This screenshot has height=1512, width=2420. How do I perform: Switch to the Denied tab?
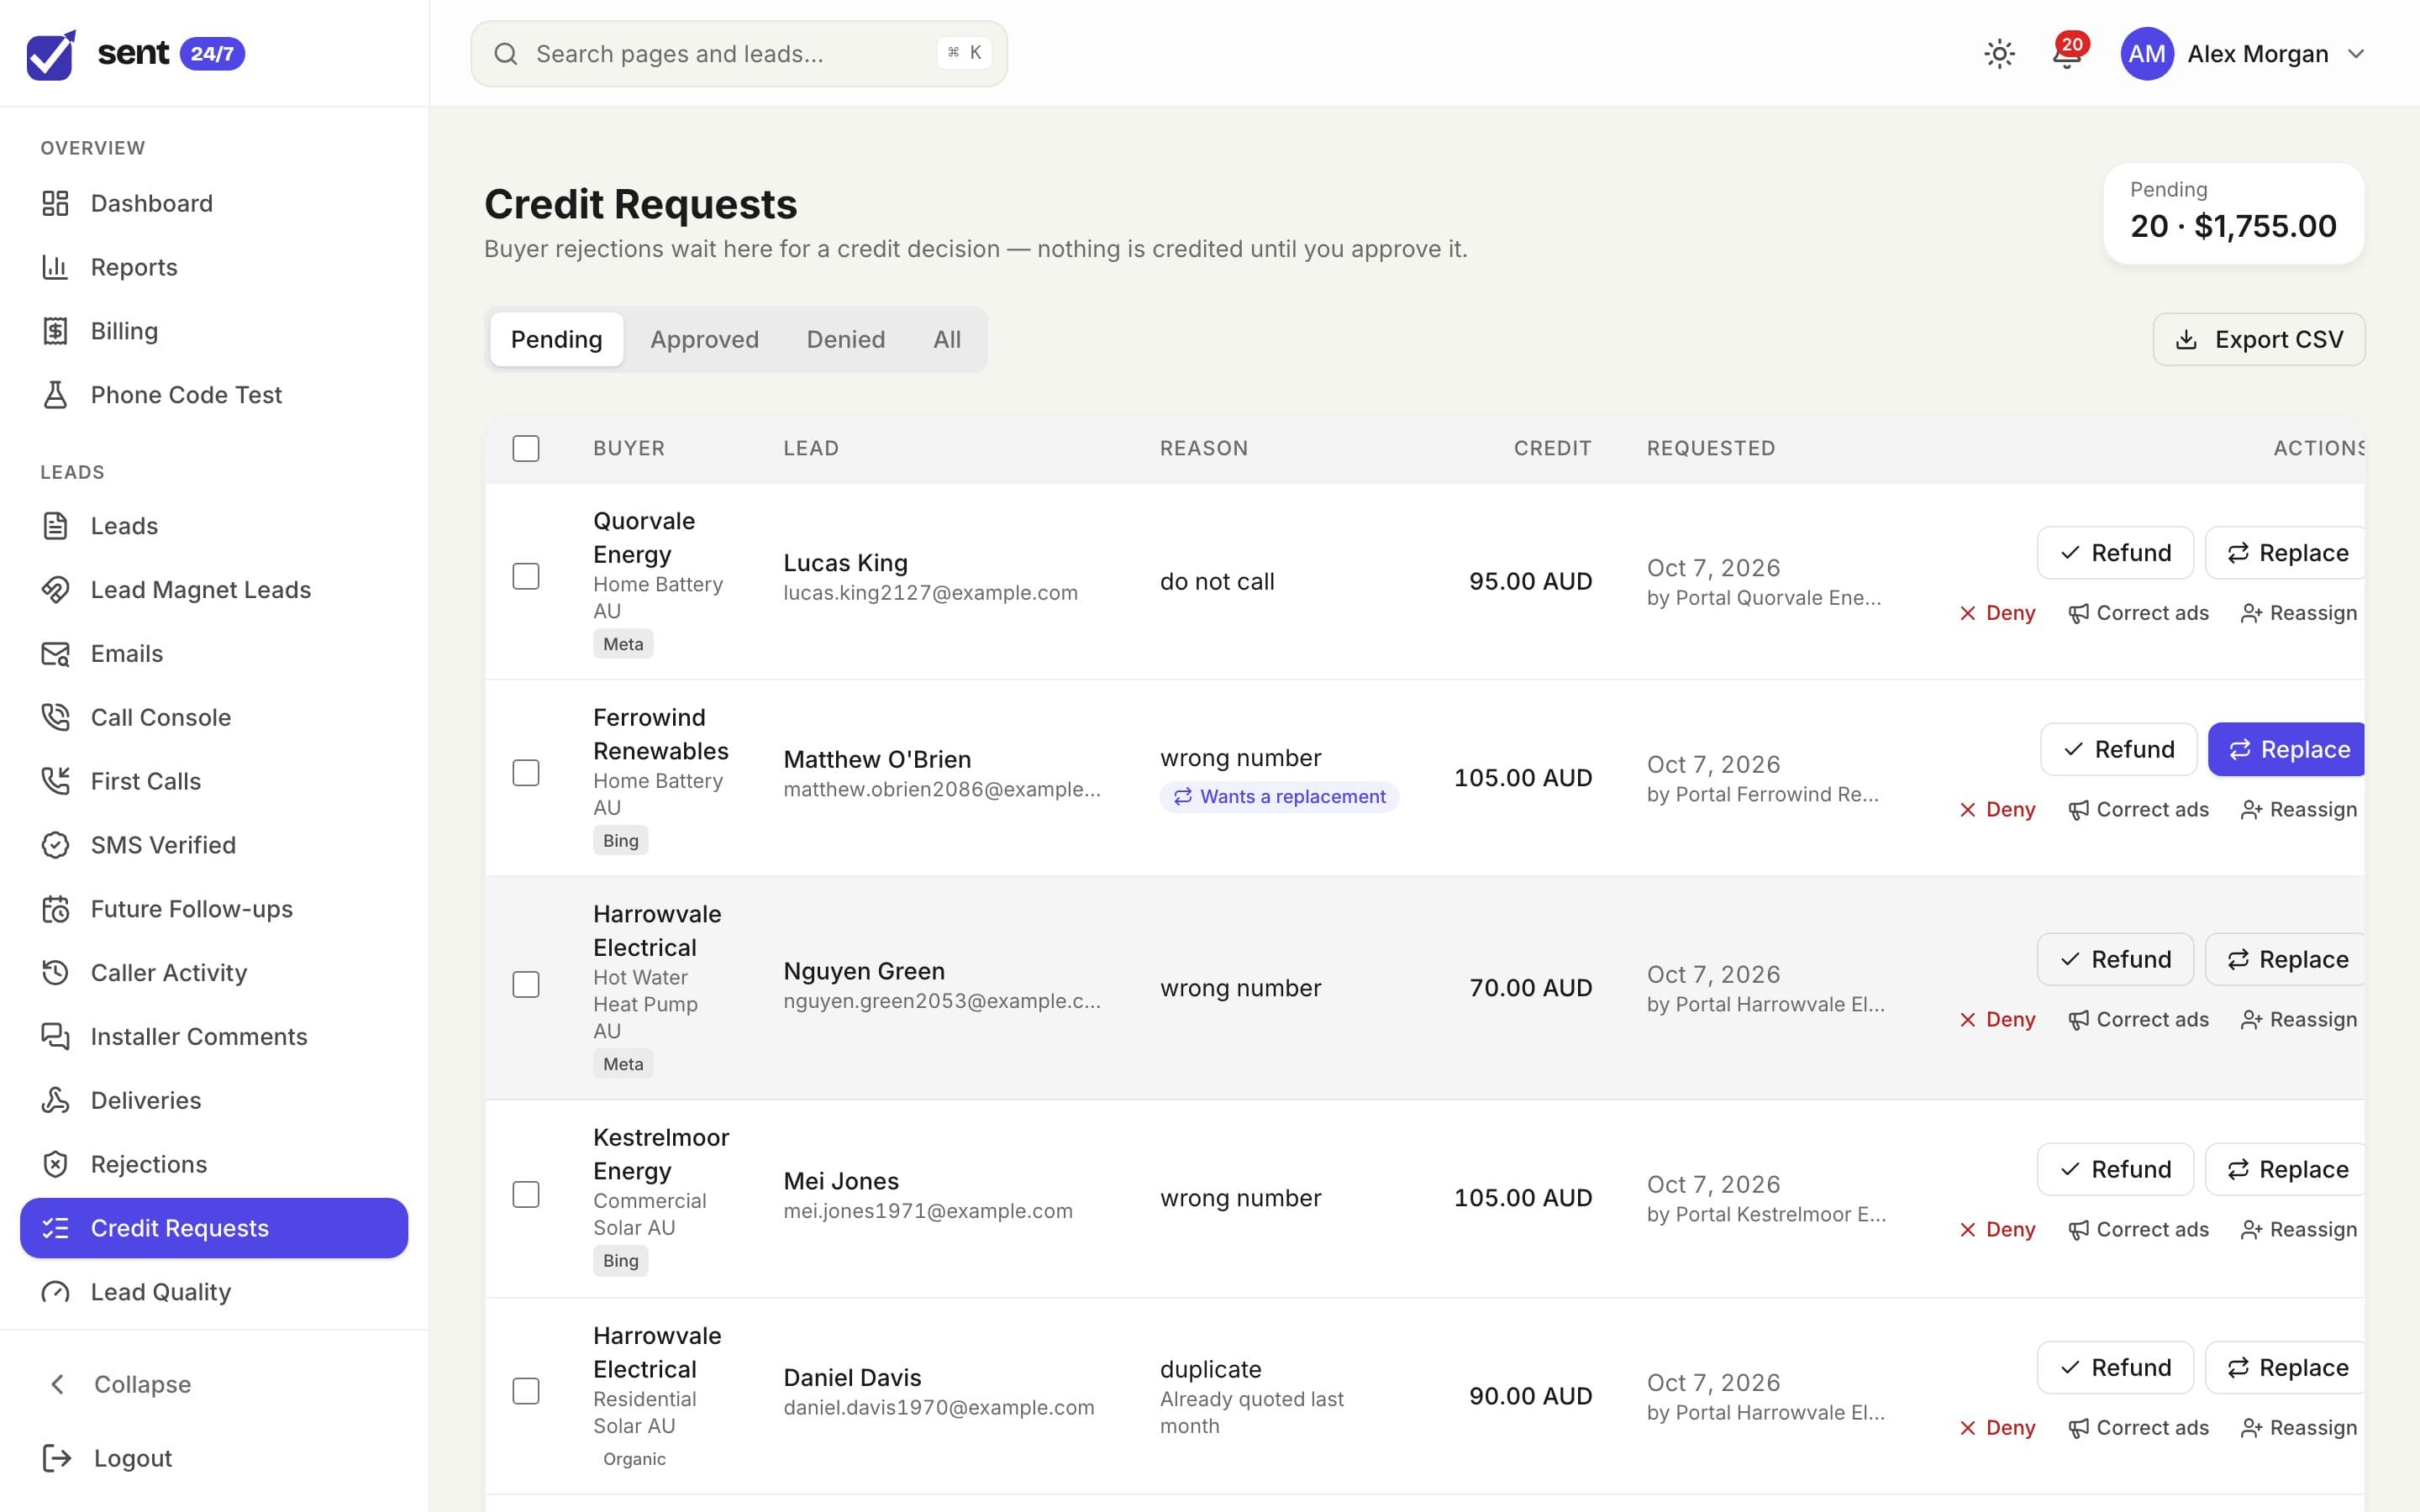click(x=846, y=339)
